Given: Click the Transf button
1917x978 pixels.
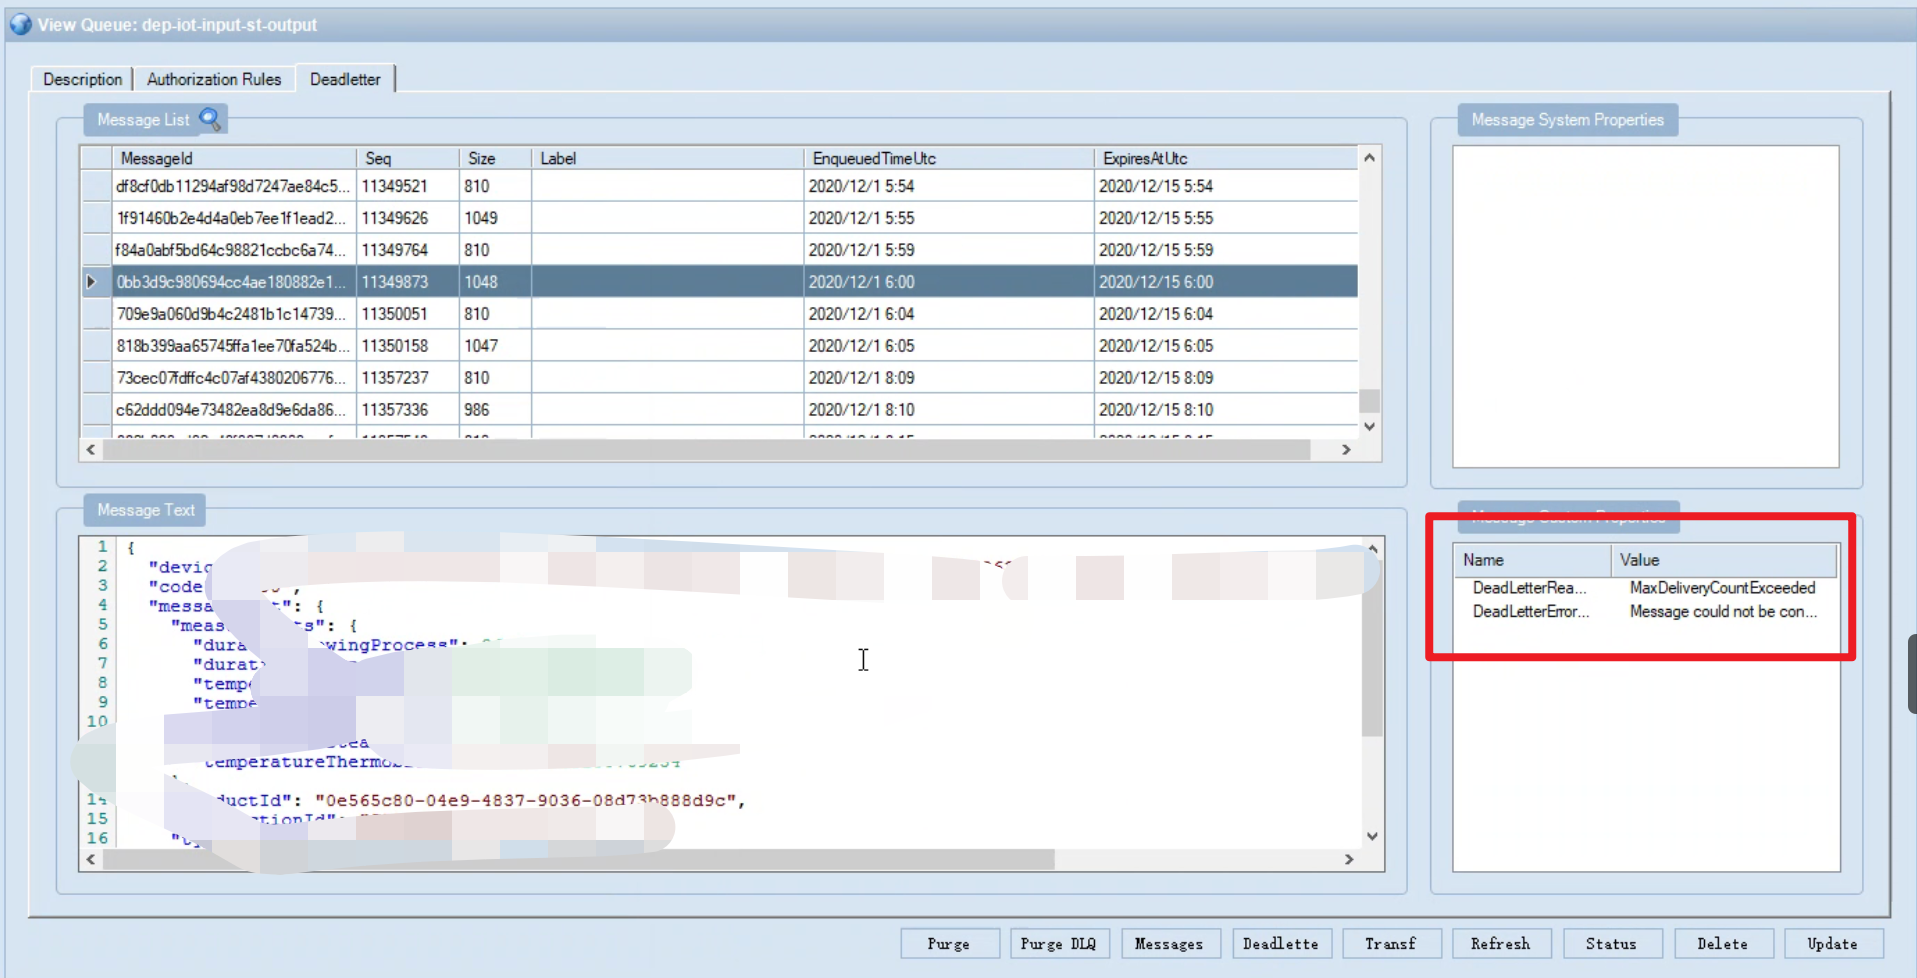Looking at the screenshot, I should click(1389, 943).
